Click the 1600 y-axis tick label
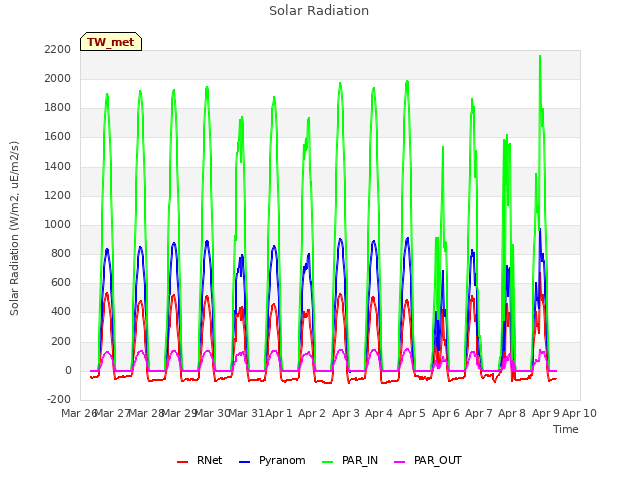Viewport: 640px width, 480px height. [x=58, y=137]
